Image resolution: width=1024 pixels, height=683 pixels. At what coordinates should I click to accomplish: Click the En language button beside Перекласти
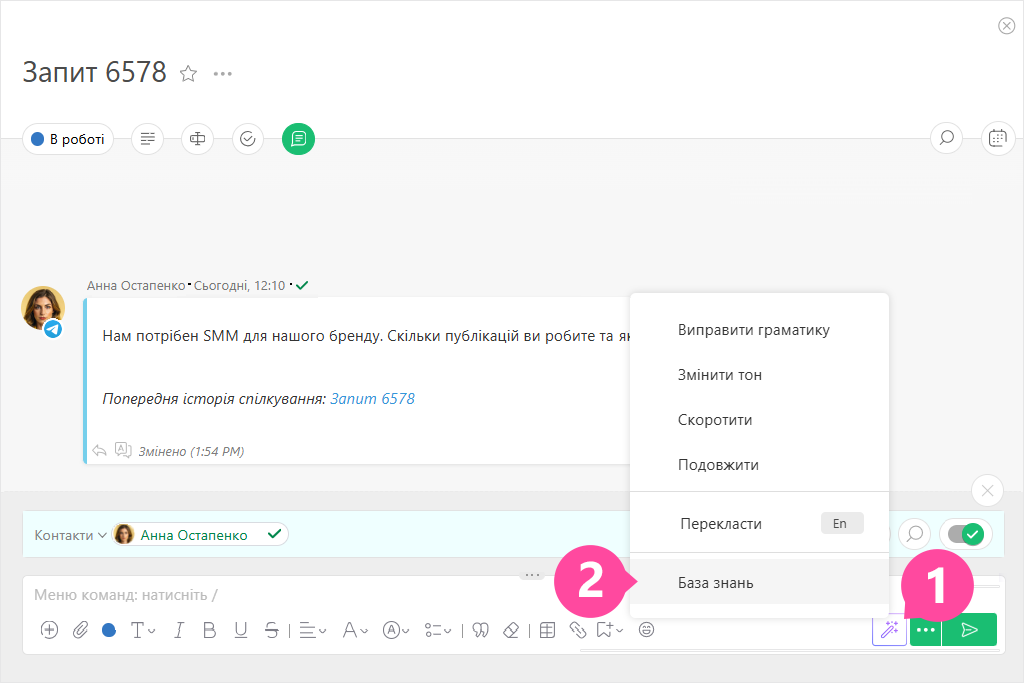[x=840, y=523]
